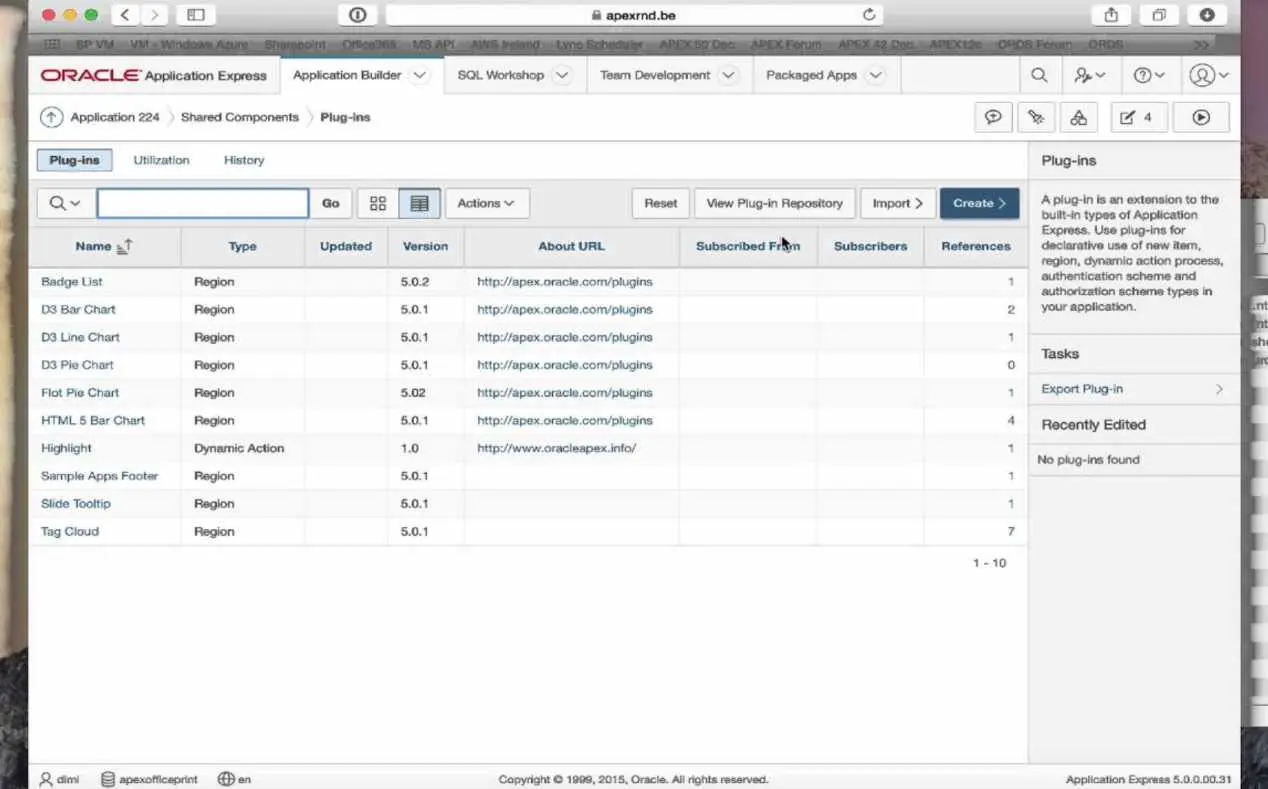Open the History tab
The height and width of the screenshot is (789, 1268).
point(244,160)
